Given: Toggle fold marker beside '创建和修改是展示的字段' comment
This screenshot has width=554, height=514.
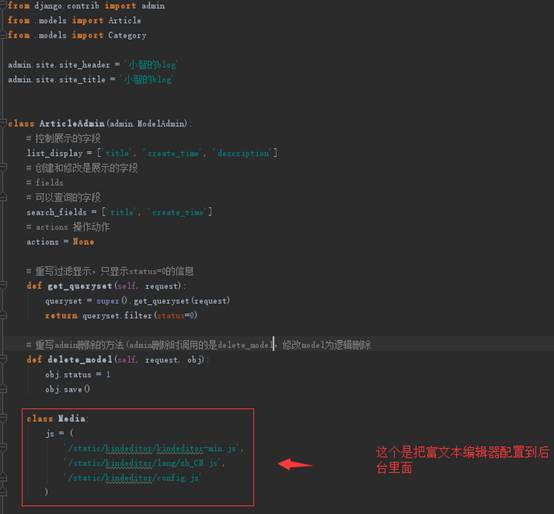Looking at the screenshot, I should 3,167.
